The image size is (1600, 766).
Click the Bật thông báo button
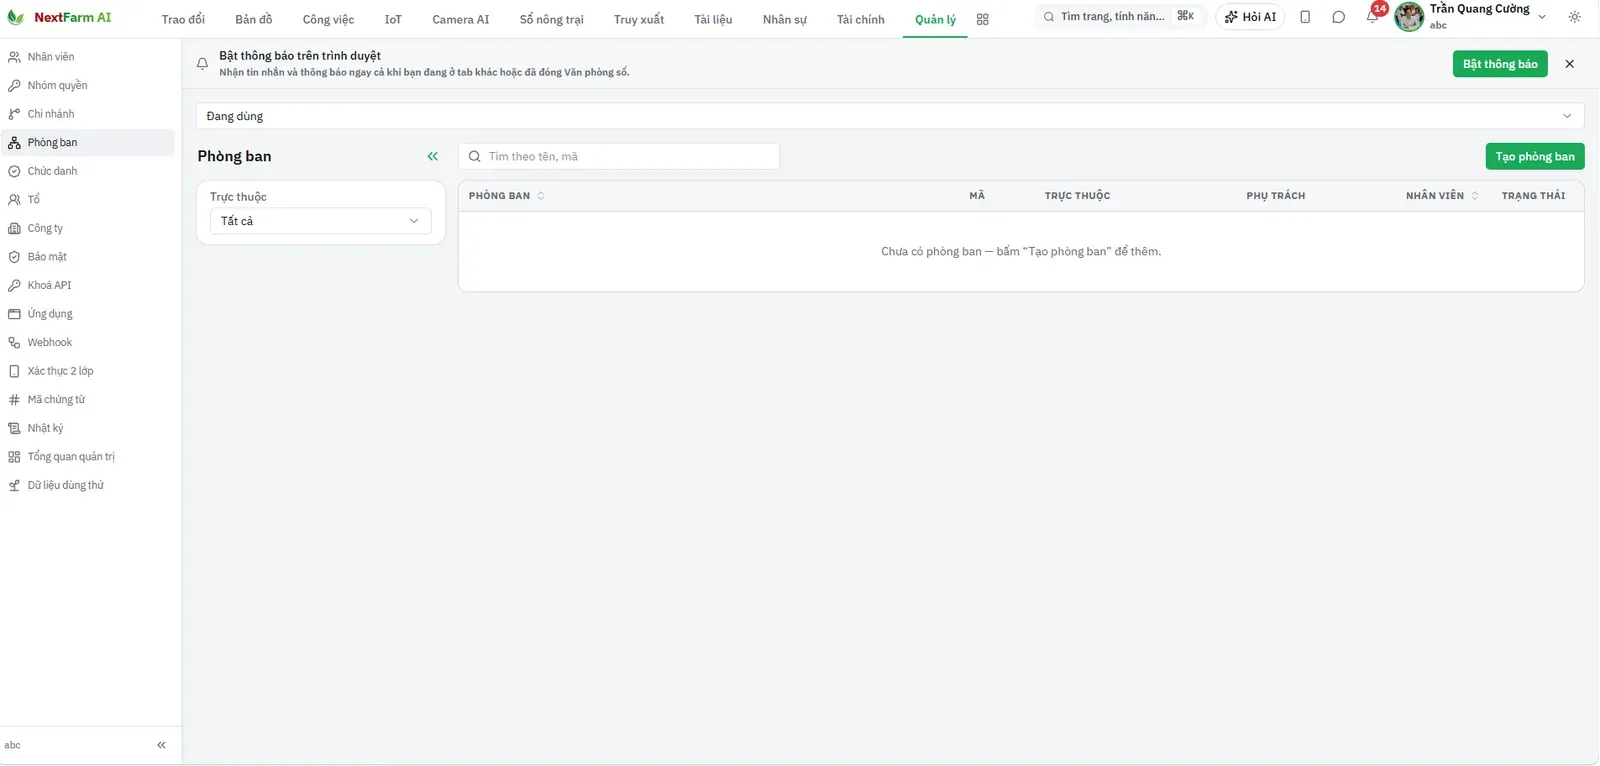[1500, 64]
